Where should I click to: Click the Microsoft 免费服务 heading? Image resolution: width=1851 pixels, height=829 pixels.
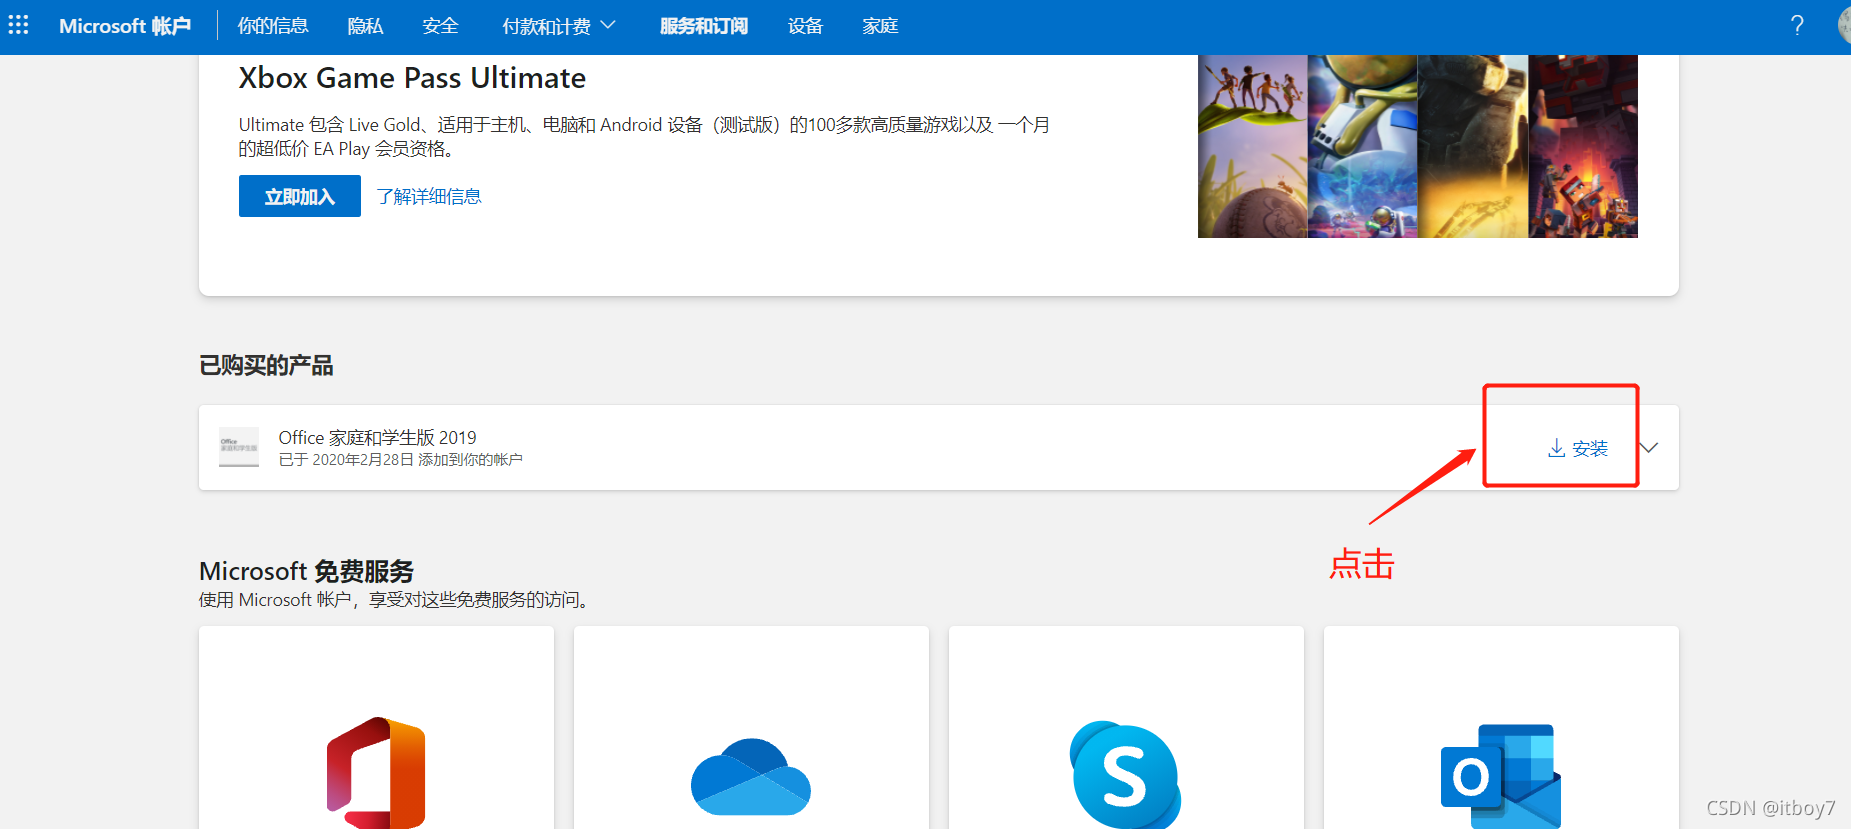[306, 571]
